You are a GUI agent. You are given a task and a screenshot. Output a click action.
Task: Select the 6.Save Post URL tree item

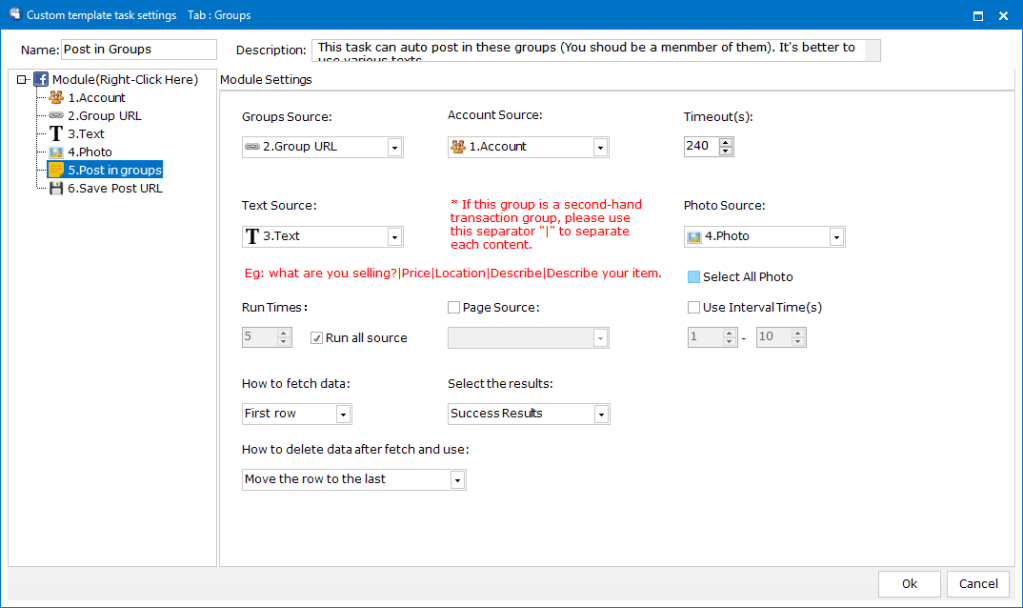114,188
